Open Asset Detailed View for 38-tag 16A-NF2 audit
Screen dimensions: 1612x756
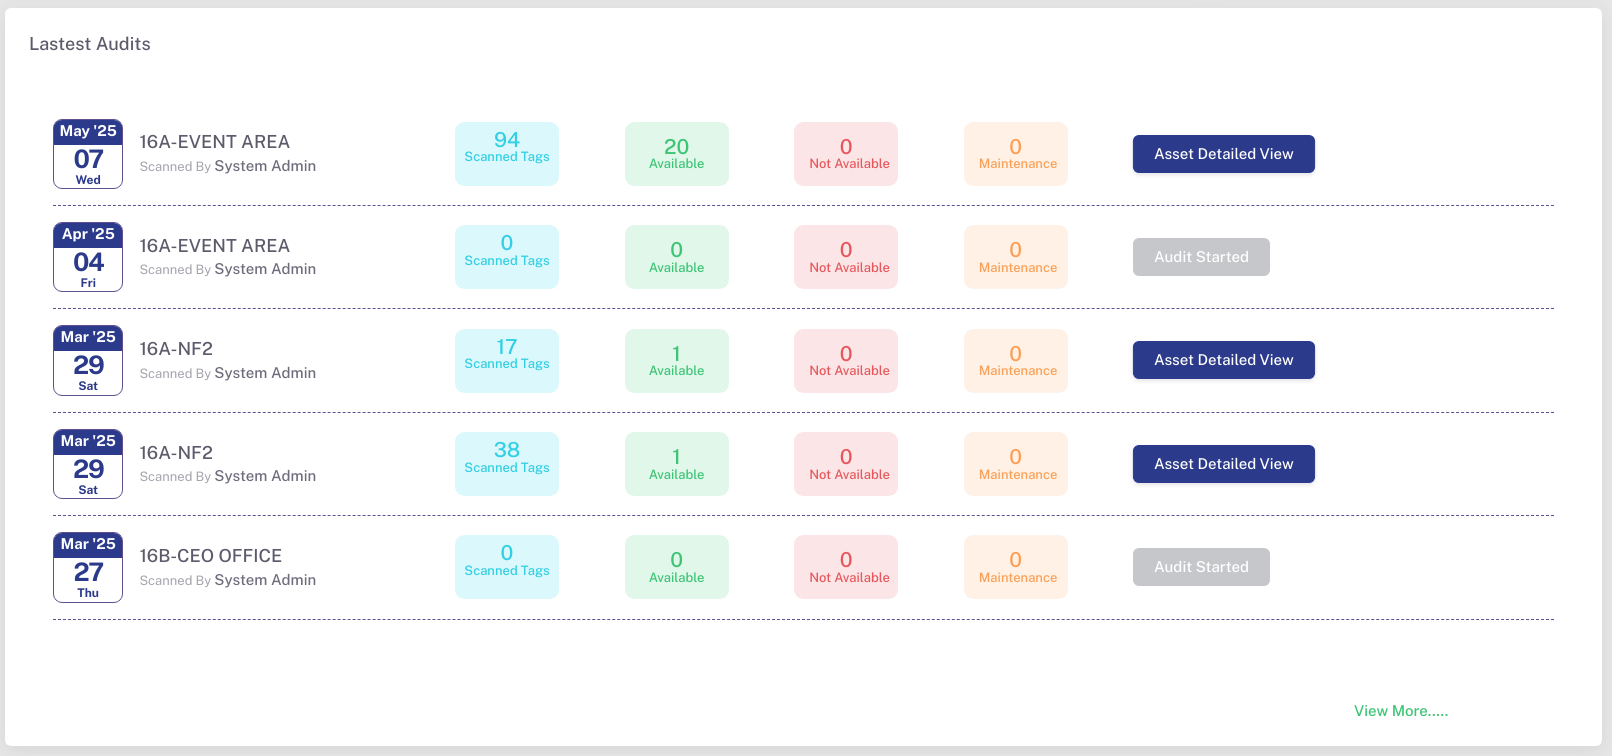pyautogui.click(x=1223, y=464)
